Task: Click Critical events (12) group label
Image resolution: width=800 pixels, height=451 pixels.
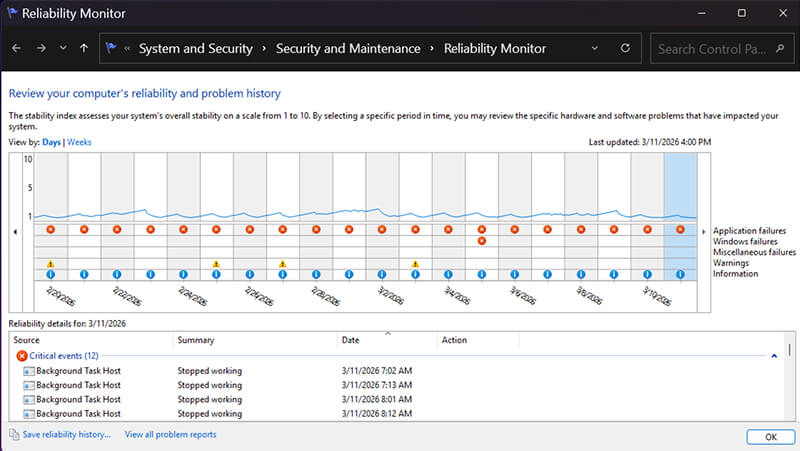Action: [64, 356]
